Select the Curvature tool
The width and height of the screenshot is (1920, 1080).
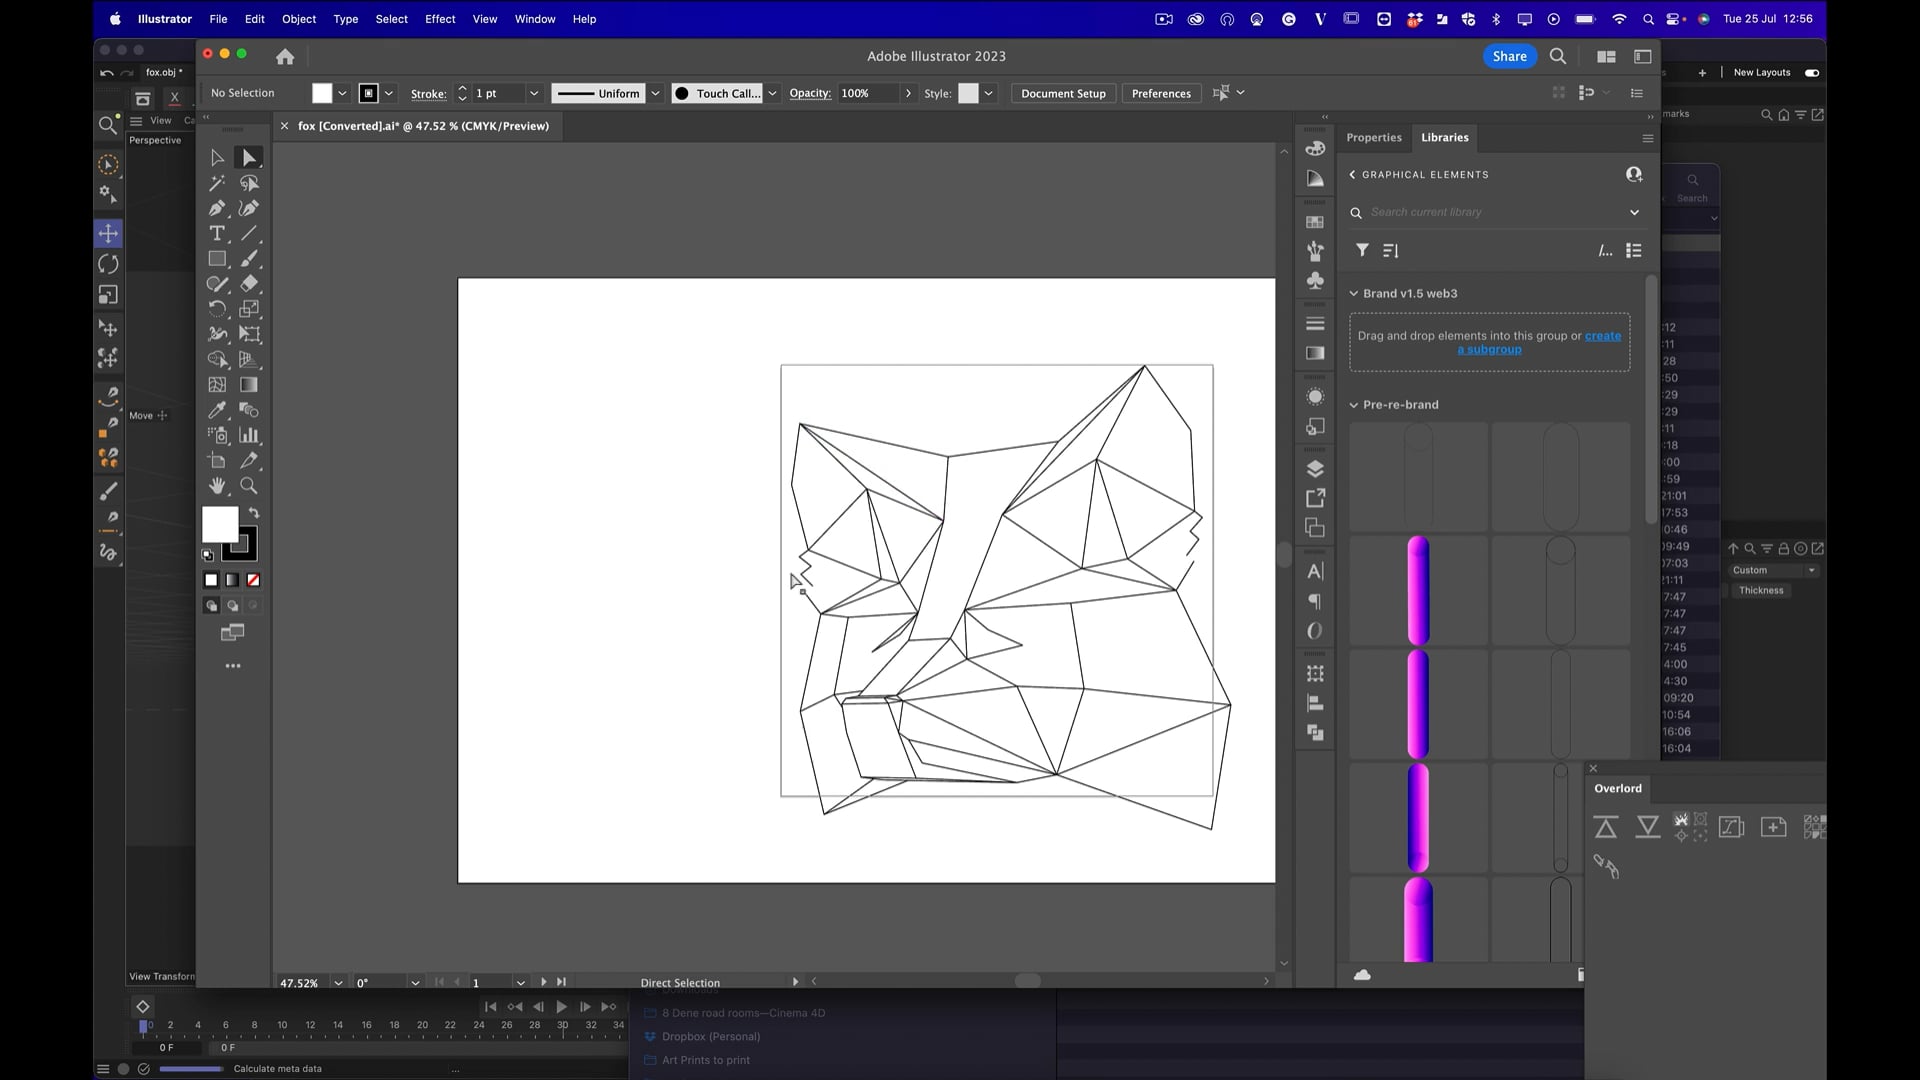coord(249,208)
